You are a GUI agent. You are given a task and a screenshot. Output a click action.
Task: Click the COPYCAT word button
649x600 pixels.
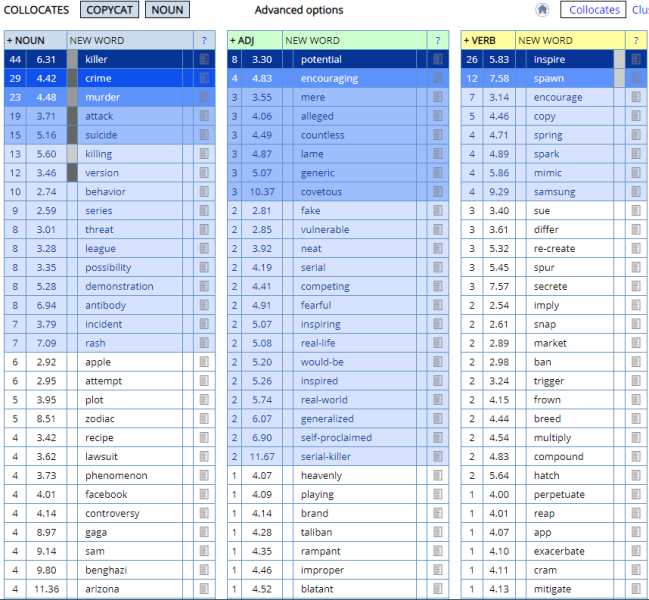coord(110,10)
